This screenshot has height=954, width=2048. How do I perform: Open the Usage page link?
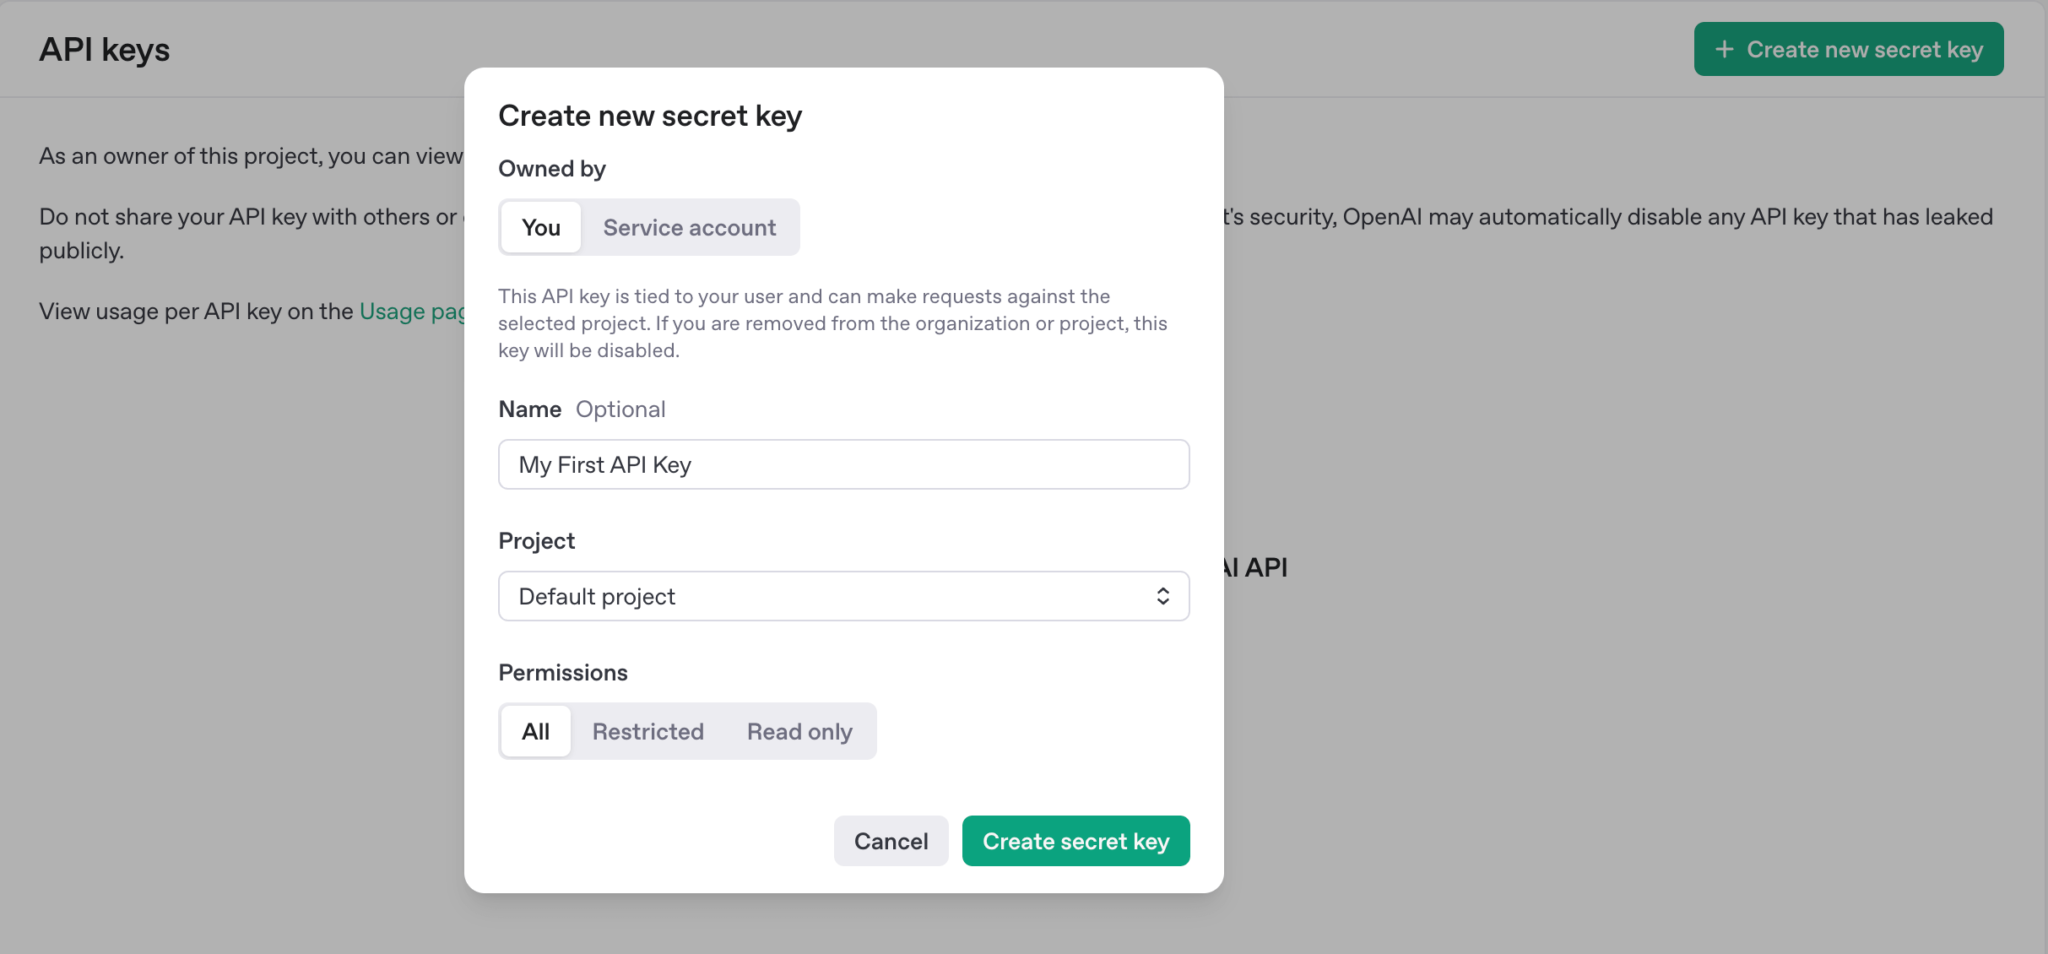coord(411,312)
